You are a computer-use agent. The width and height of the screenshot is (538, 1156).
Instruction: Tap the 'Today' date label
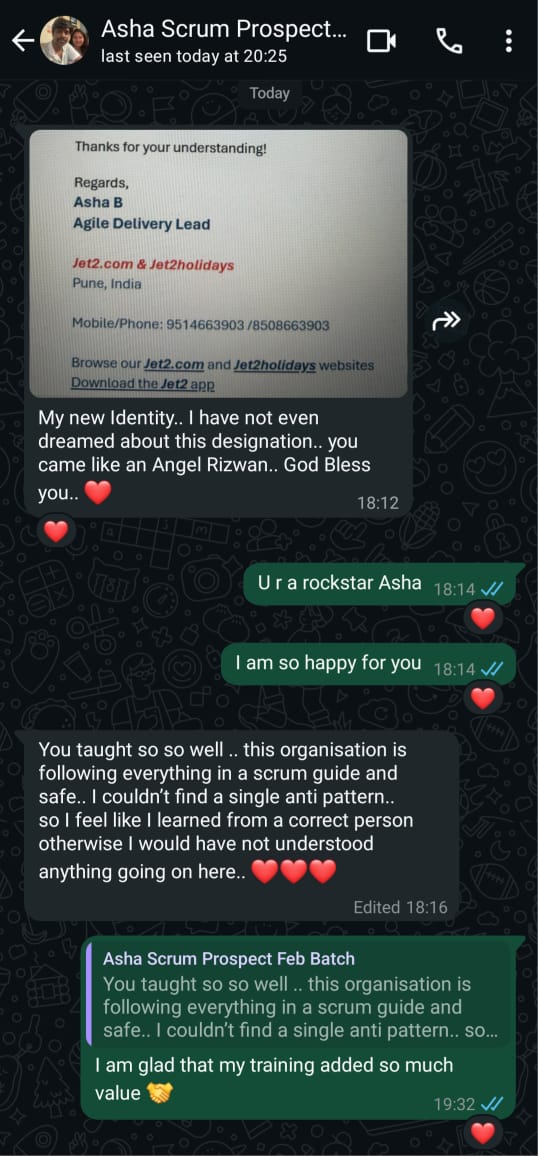[269, 93]
